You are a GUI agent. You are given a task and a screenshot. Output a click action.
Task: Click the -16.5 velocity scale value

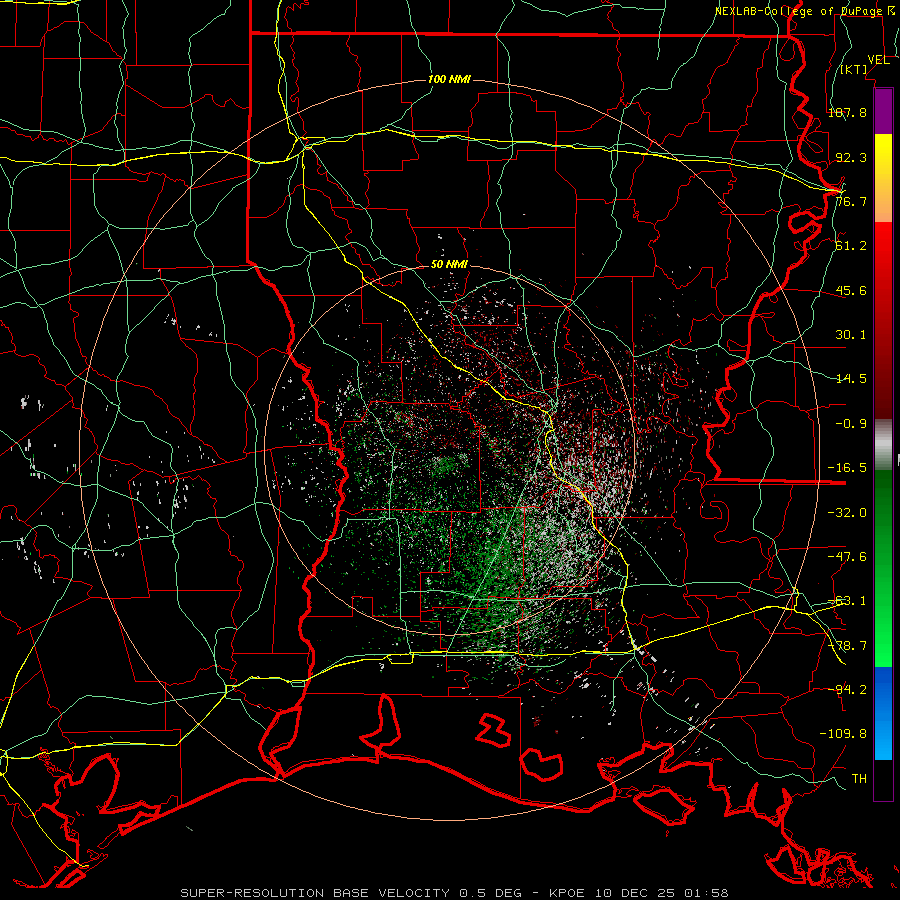[847, 468]
